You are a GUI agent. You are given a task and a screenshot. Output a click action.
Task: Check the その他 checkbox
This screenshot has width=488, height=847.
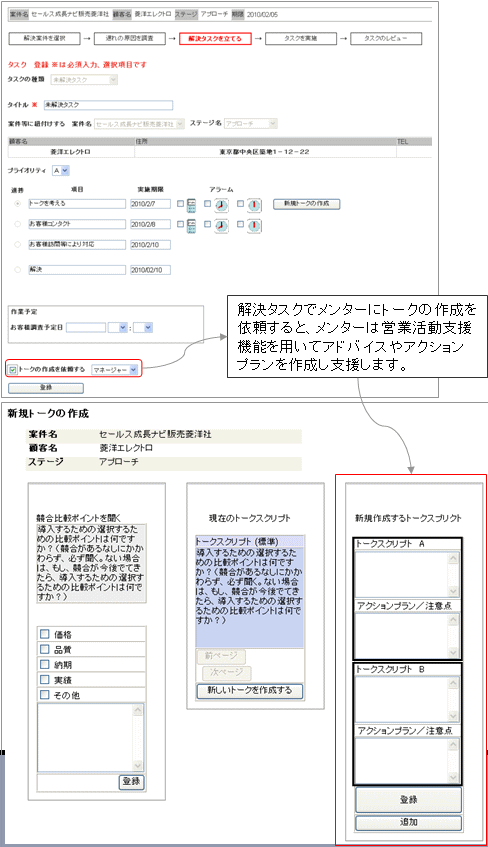coord(45,695)
